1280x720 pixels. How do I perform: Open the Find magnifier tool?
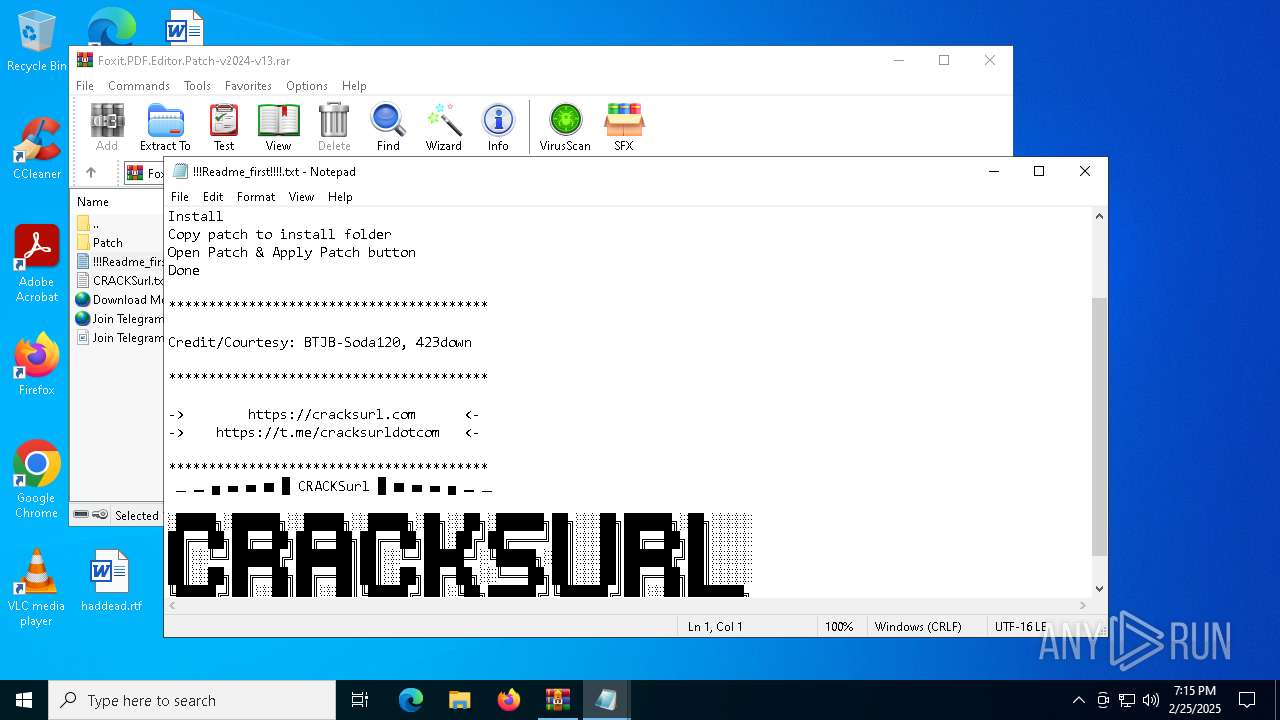(388, 127)
